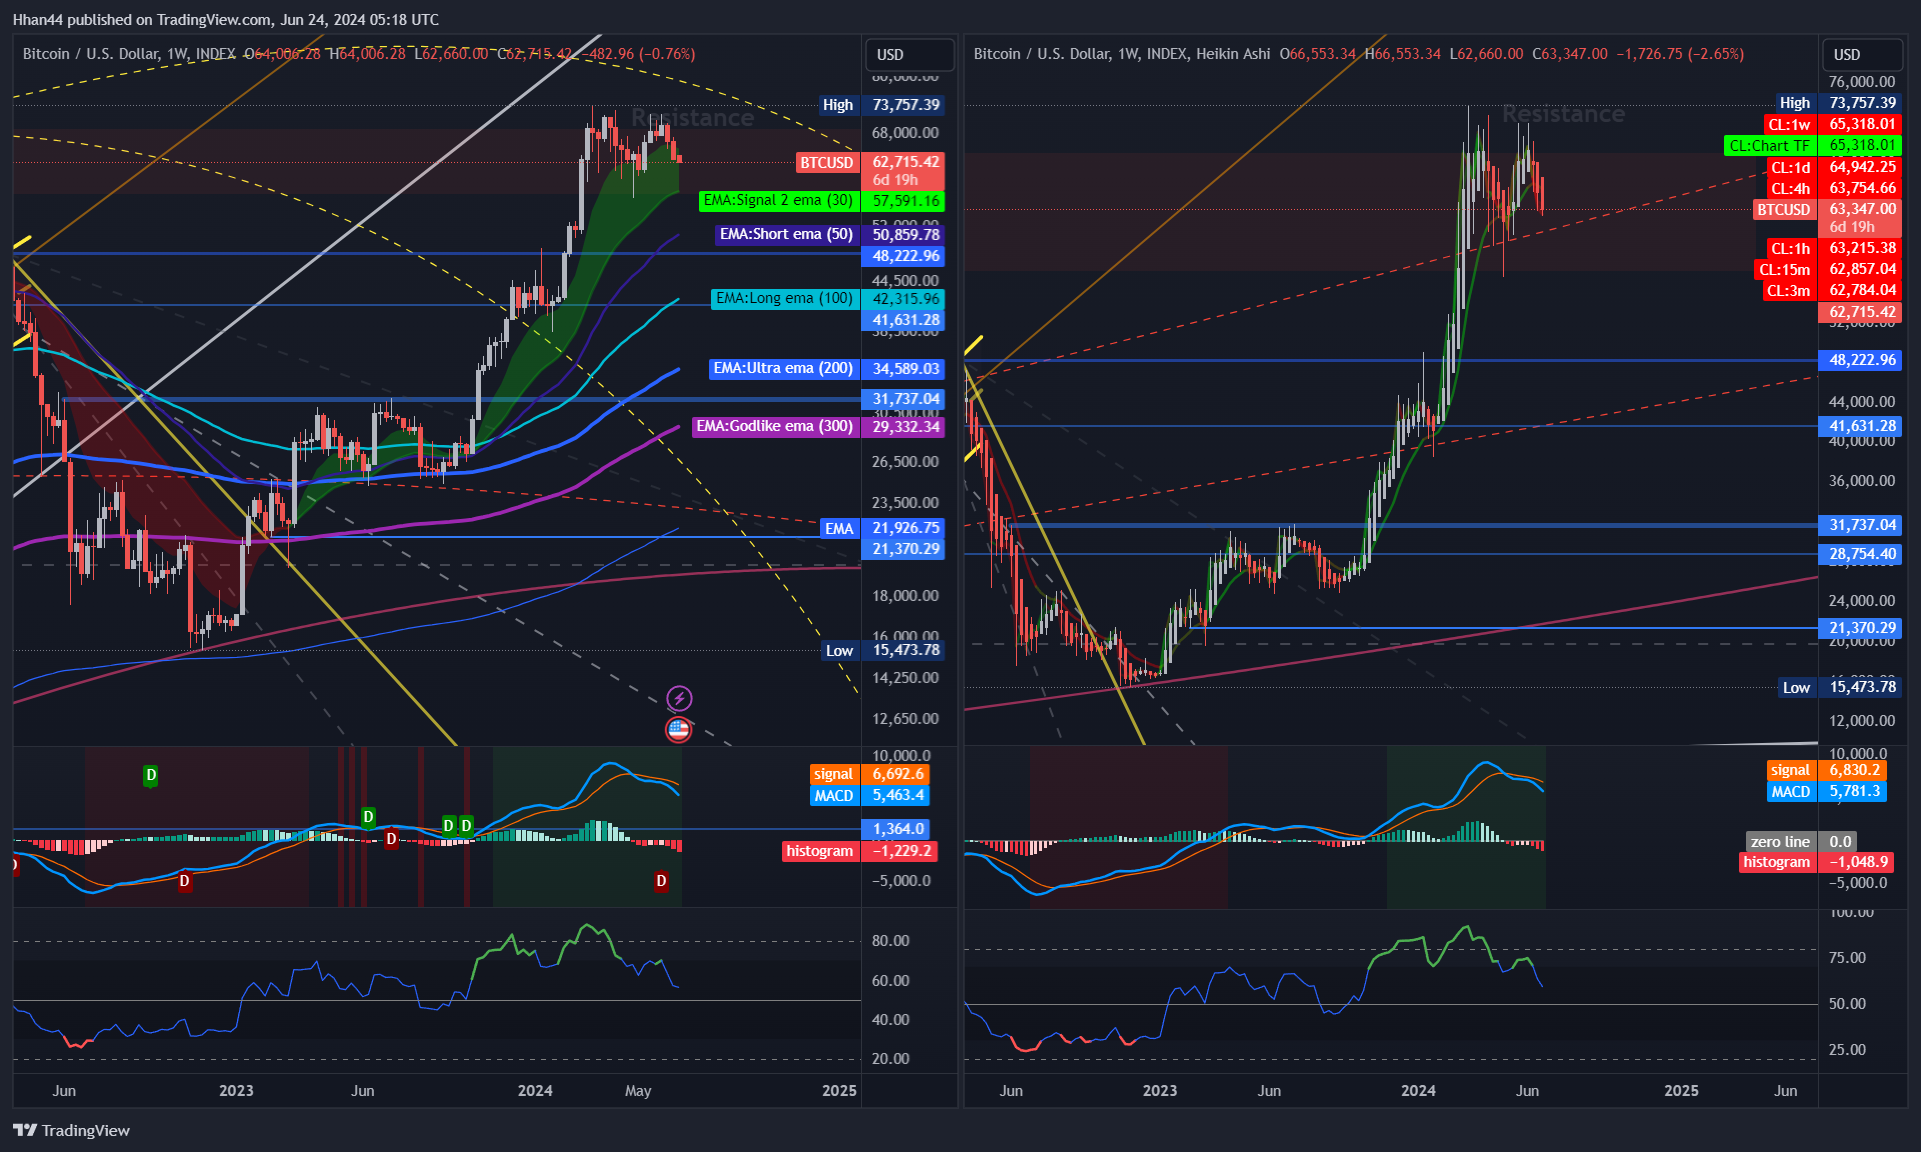Click left chart 21,370.29 level label
The height and width of the screenshot is (1152, 1921).
903,549
